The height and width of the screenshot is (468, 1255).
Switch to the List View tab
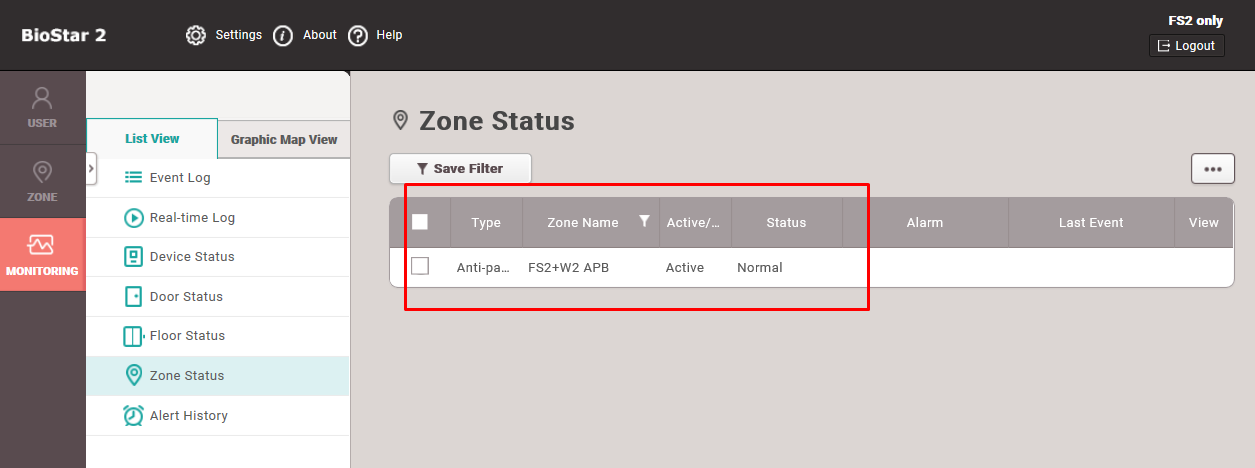(152, 139)
